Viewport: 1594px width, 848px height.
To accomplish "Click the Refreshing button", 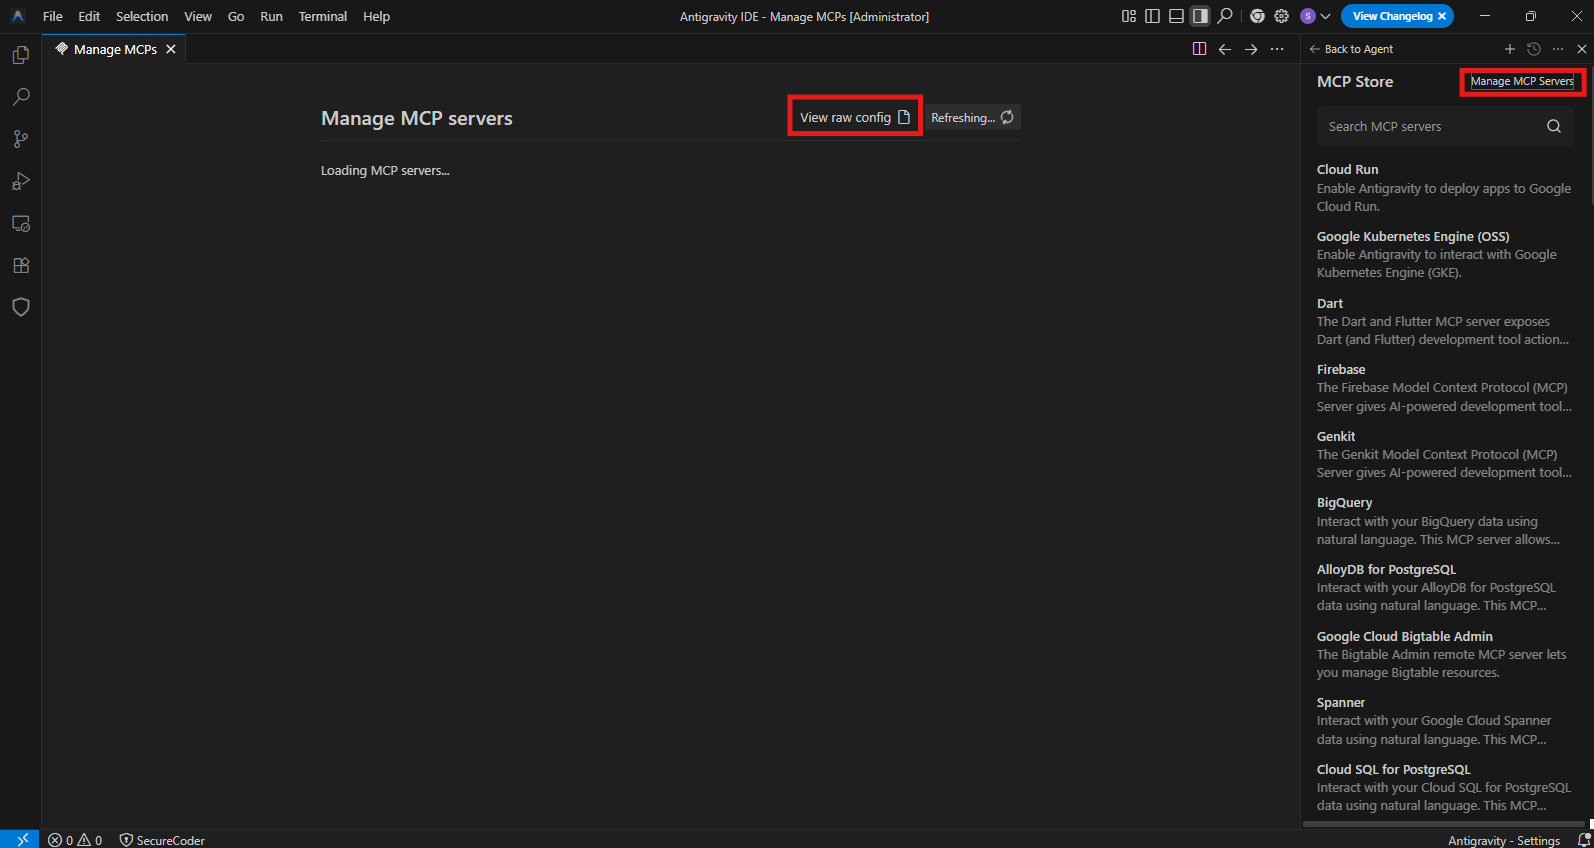I will (x=972, y=117).
